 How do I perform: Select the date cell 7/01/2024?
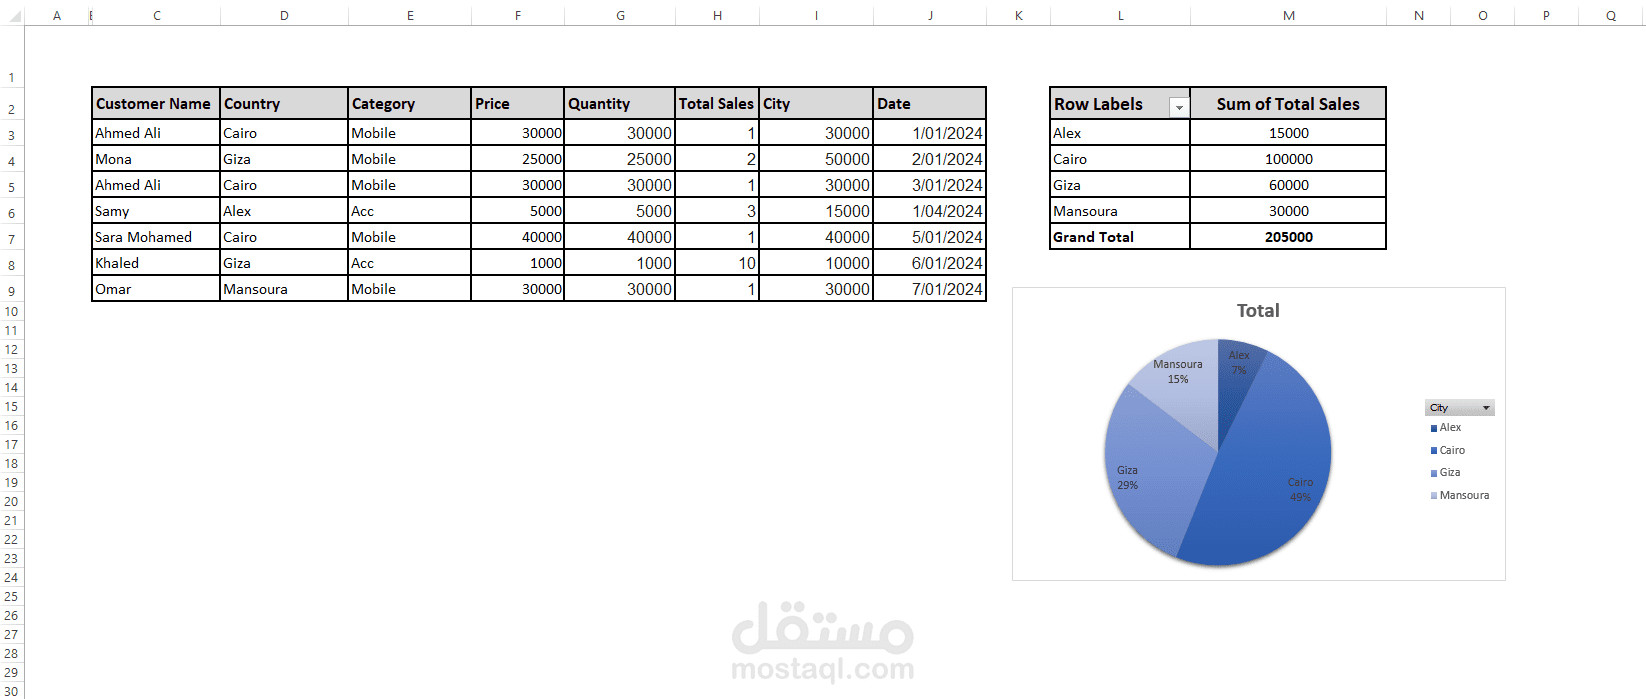(930, 289)
